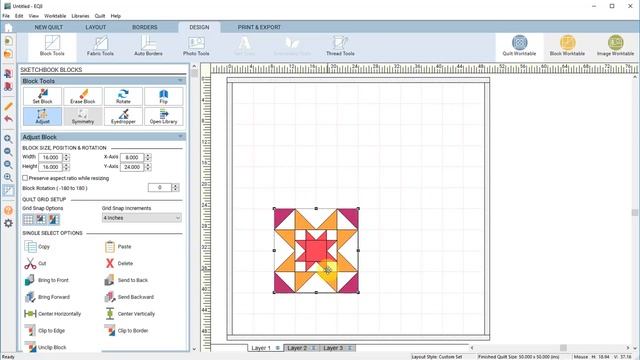Click the Block Rotation value field
Screen dimensions: 640x360
click(x=160, y=187)
